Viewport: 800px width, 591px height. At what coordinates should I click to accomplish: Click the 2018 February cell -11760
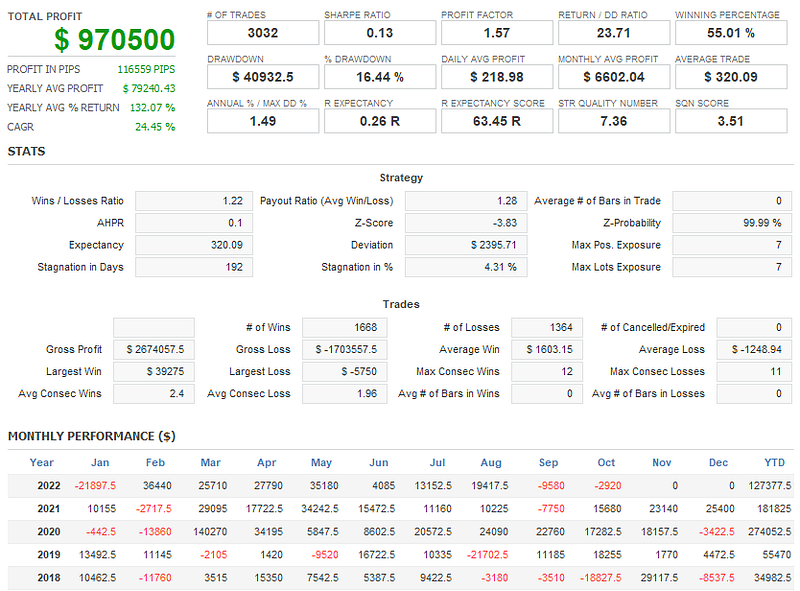pyautogui.click(x=156, y=578)
